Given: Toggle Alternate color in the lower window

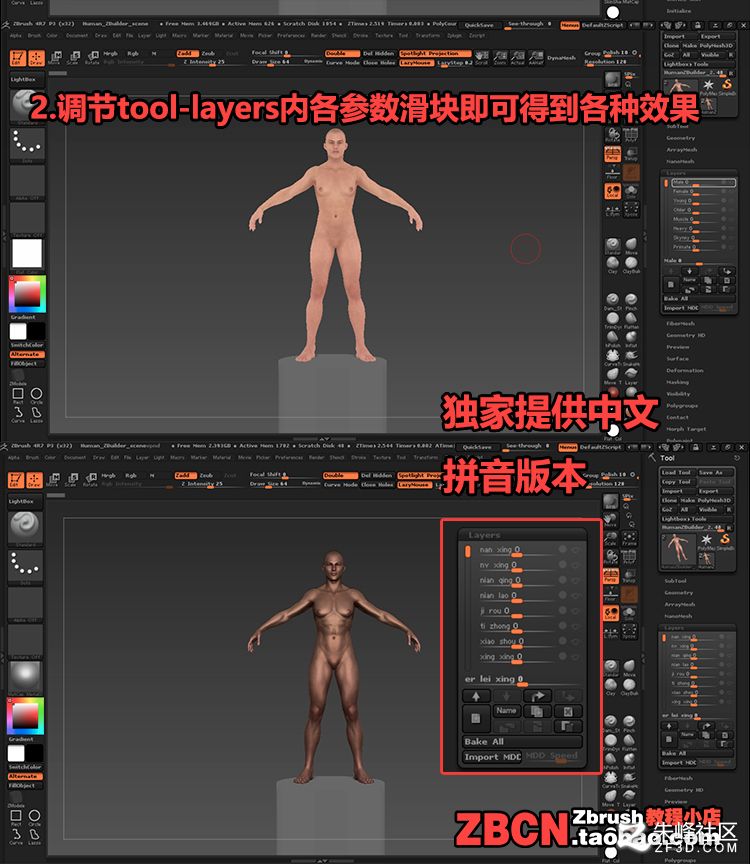Looking at the screenshot, I should (x=25, y=776).
